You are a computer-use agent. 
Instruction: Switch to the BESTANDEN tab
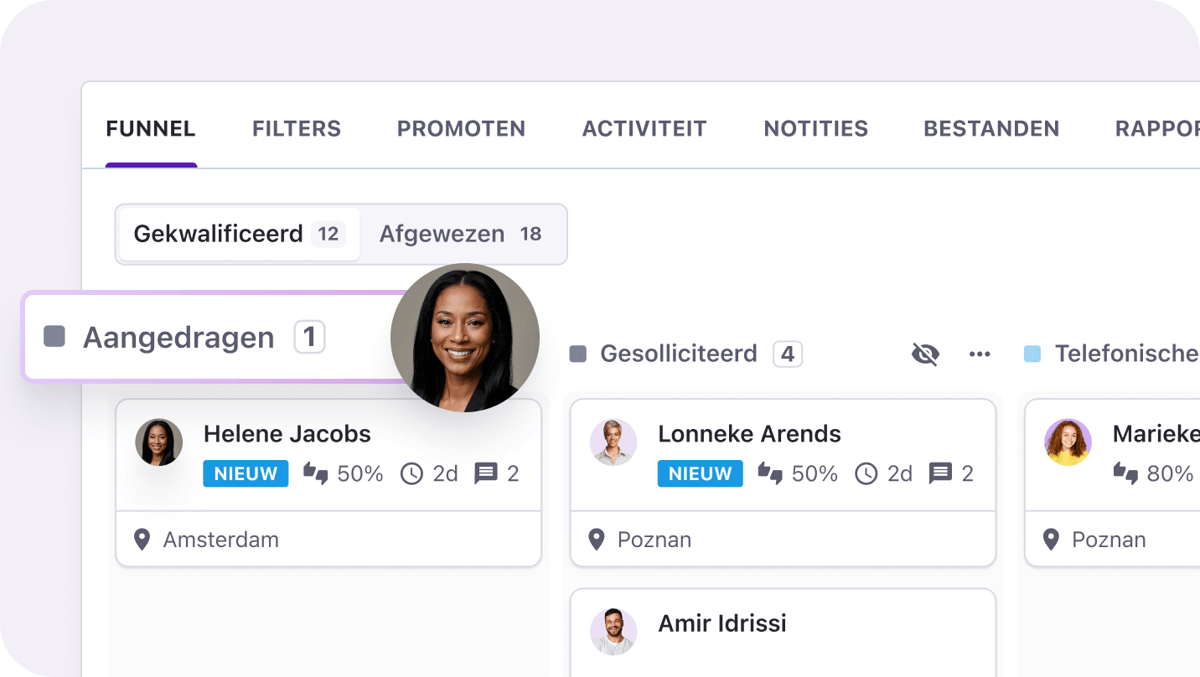point(991,128)
